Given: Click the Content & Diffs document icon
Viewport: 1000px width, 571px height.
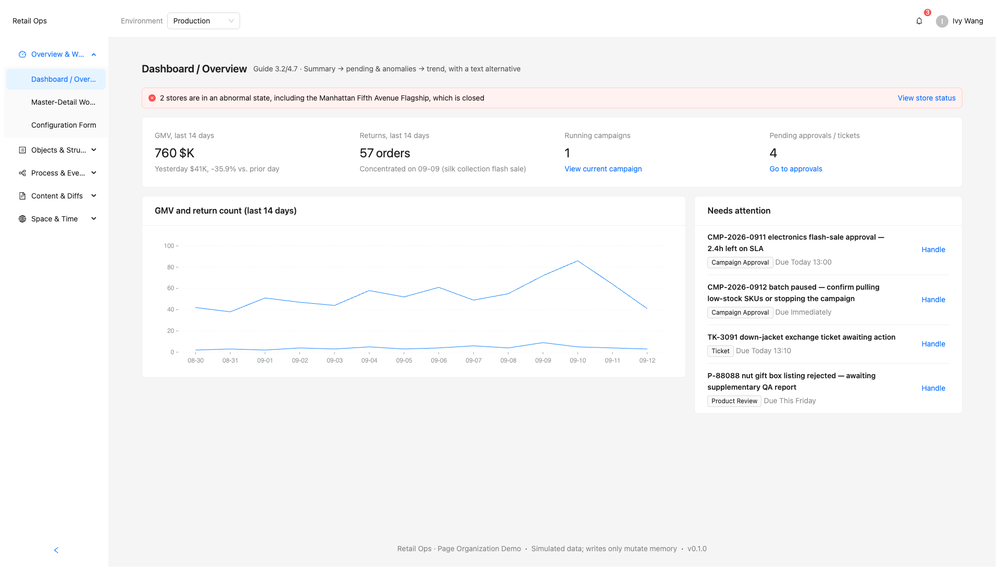Looking at the screenshot, I should pos(22,196).
